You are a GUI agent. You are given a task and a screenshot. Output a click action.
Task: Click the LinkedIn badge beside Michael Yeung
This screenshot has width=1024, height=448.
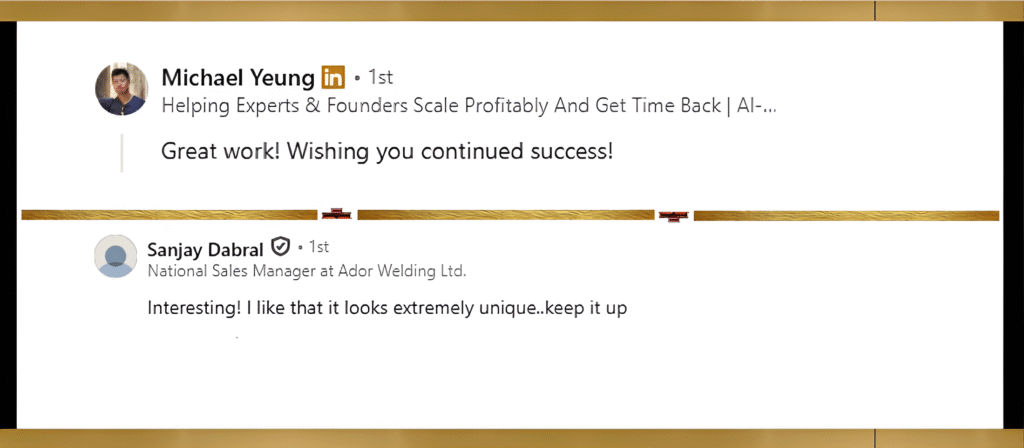(333, 77)
